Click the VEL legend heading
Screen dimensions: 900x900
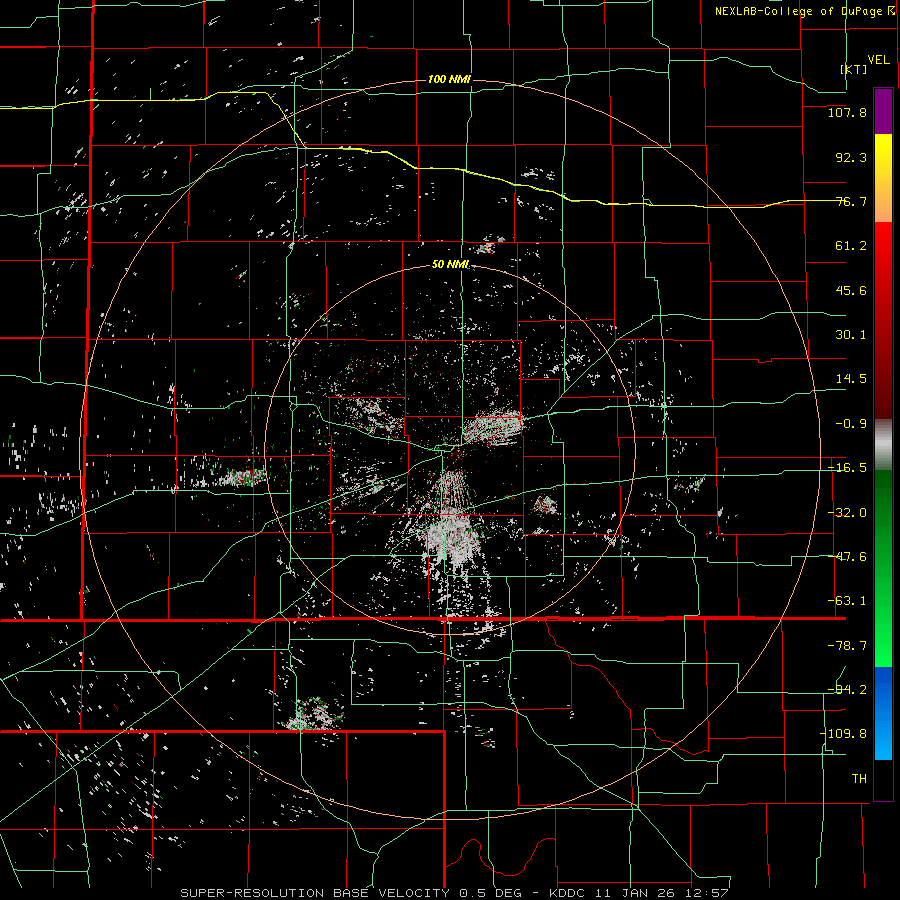878,60
